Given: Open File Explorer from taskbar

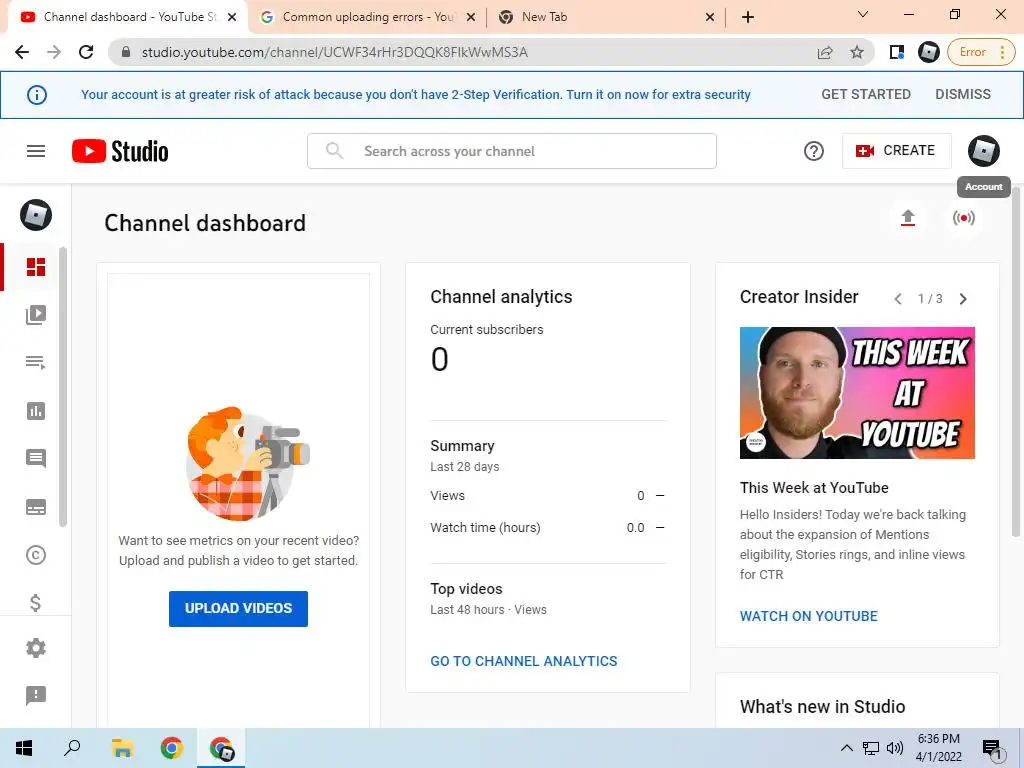Looking at the screenshot, I should point(122,748).
